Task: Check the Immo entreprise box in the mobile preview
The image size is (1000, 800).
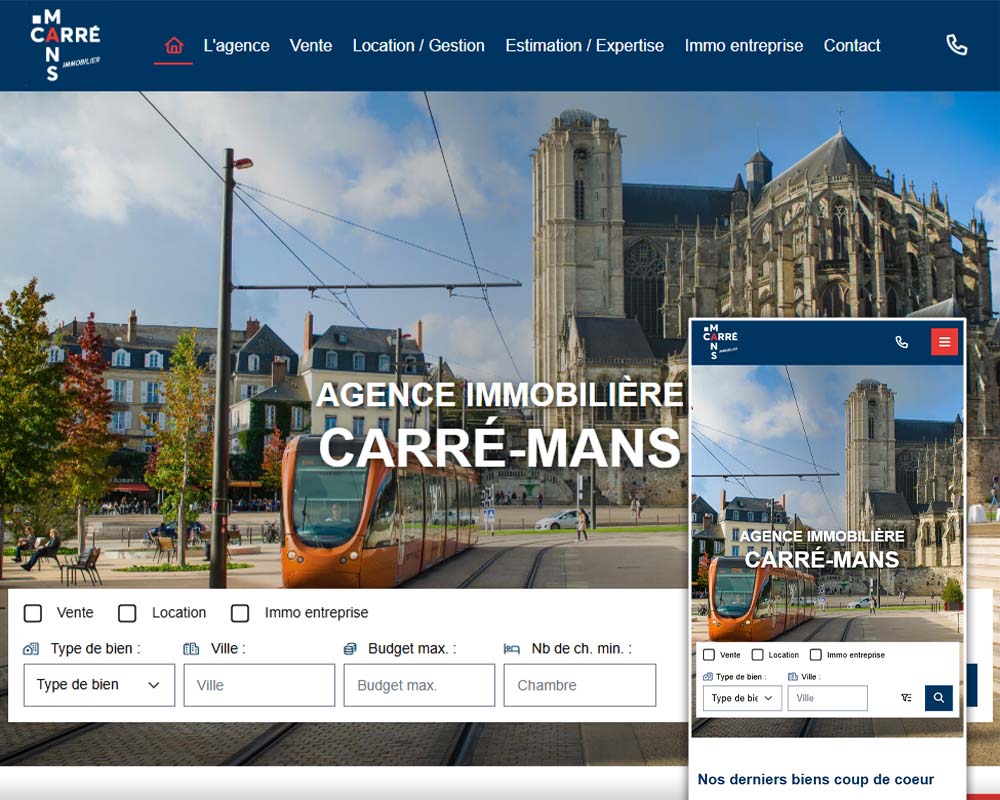Action: pos(816,655)
